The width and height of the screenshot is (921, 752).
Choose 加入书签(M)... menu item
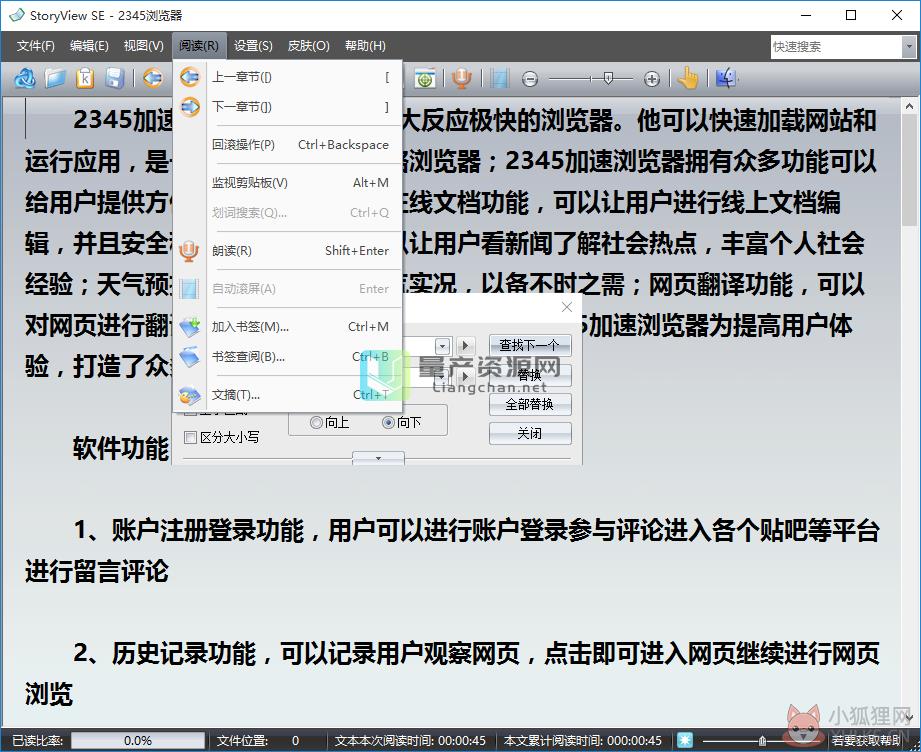click(288, 327)
